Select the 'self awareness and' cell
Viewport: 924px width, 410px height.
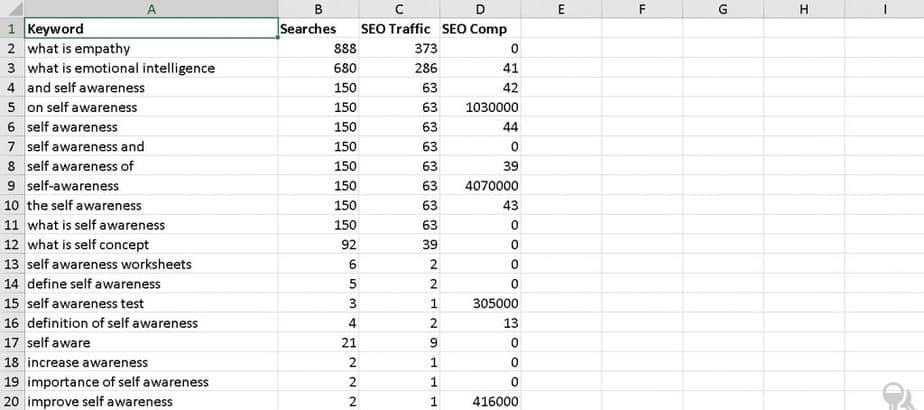point(151,146)
